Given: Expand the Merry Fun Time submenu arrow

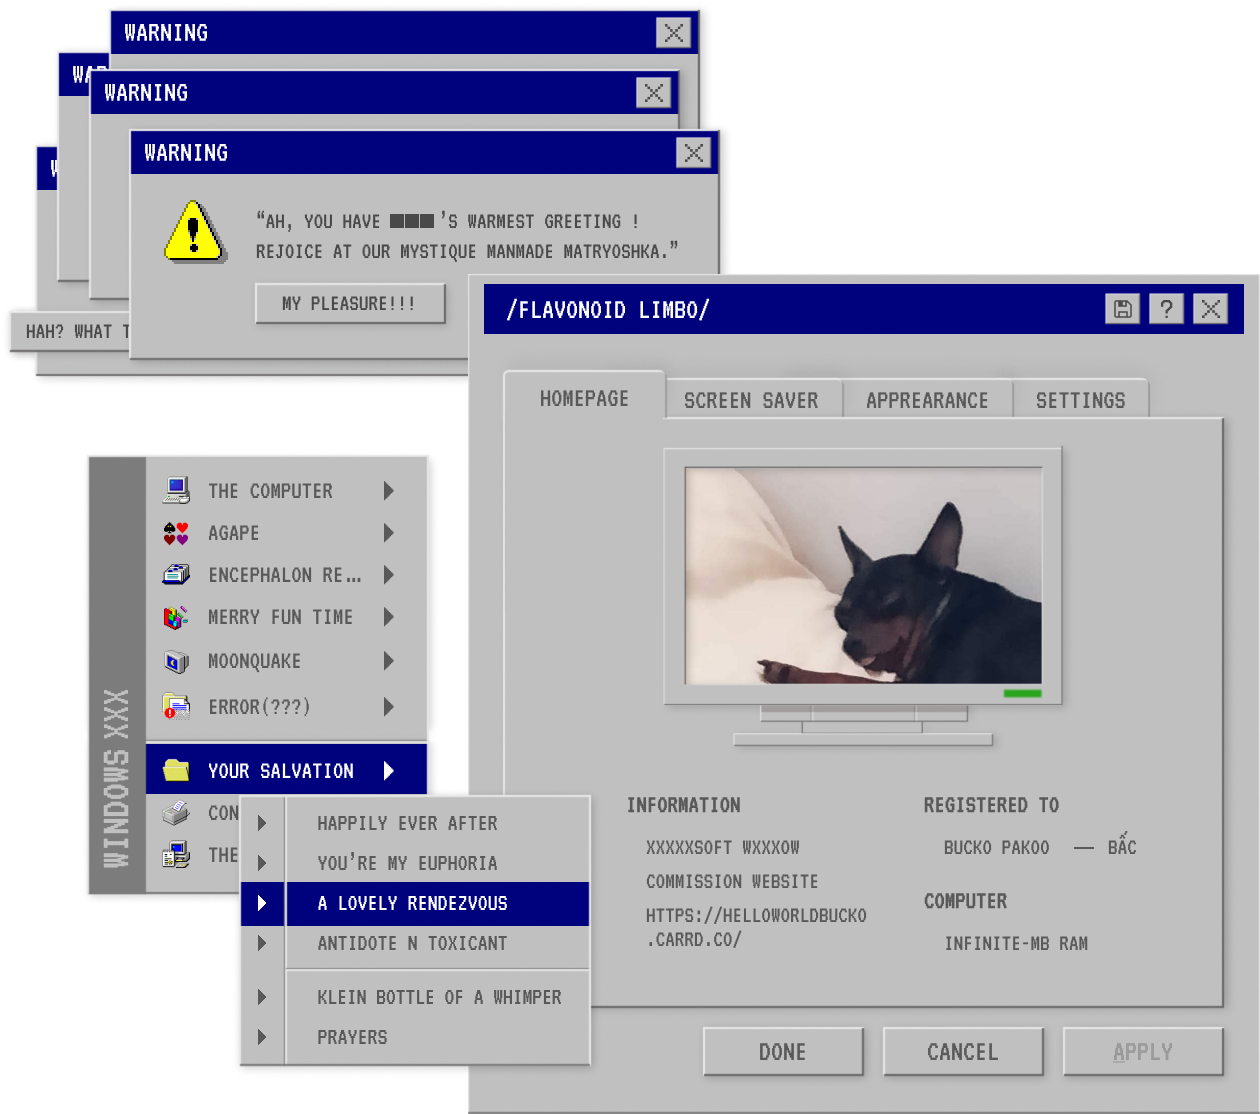Looking at the screenshot, I should (x=388, y=617).
